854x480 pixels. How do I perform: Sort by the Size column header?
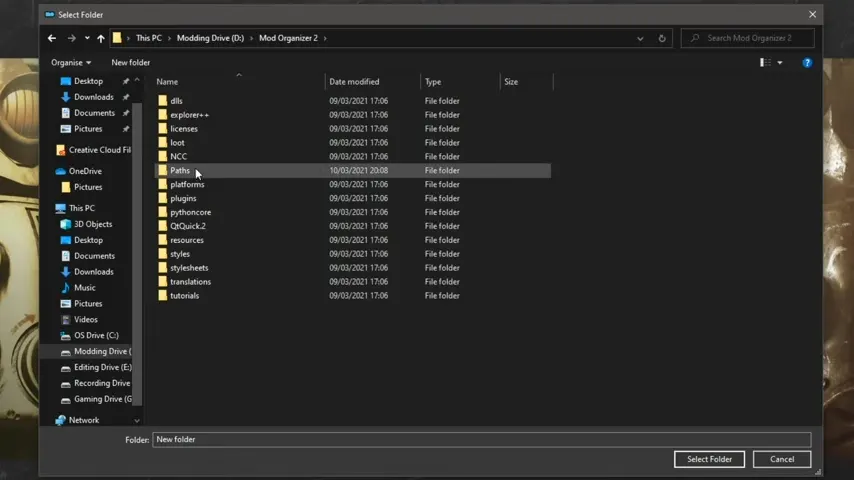(511, 82)
